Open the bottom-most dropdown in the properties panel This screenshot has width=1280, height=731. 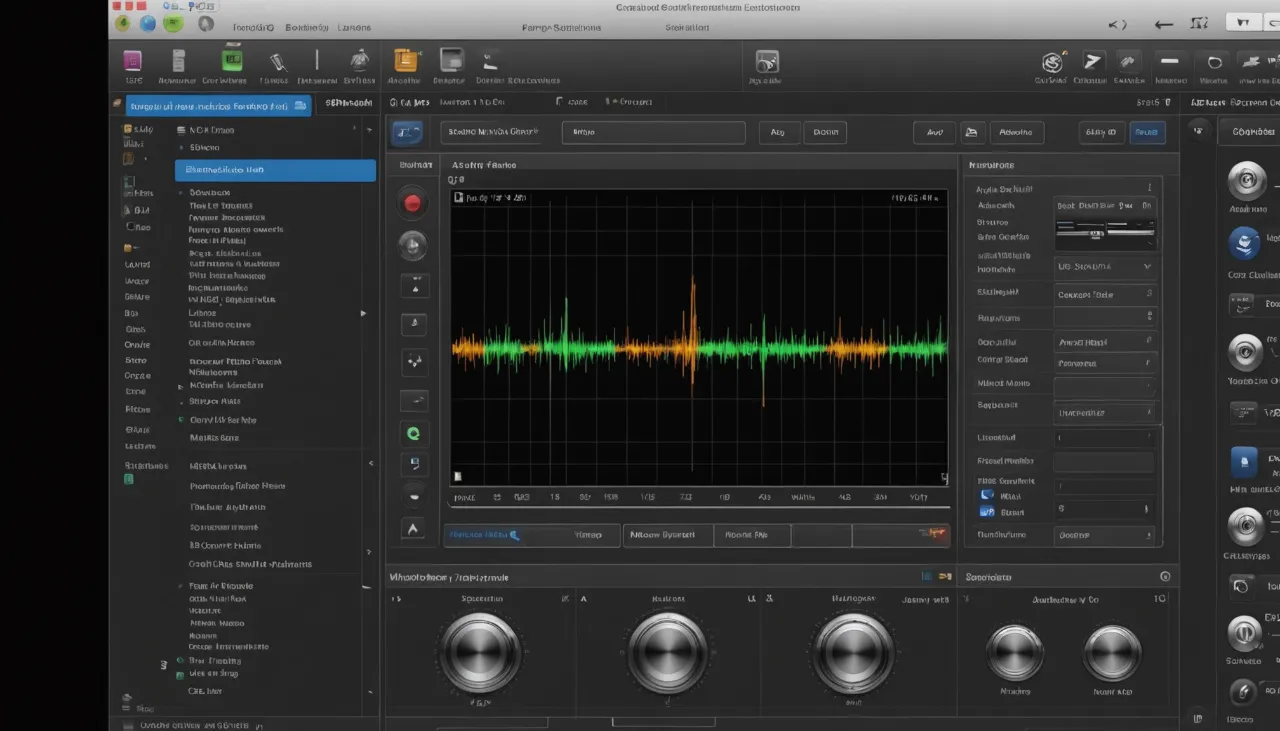[1104, 535]
